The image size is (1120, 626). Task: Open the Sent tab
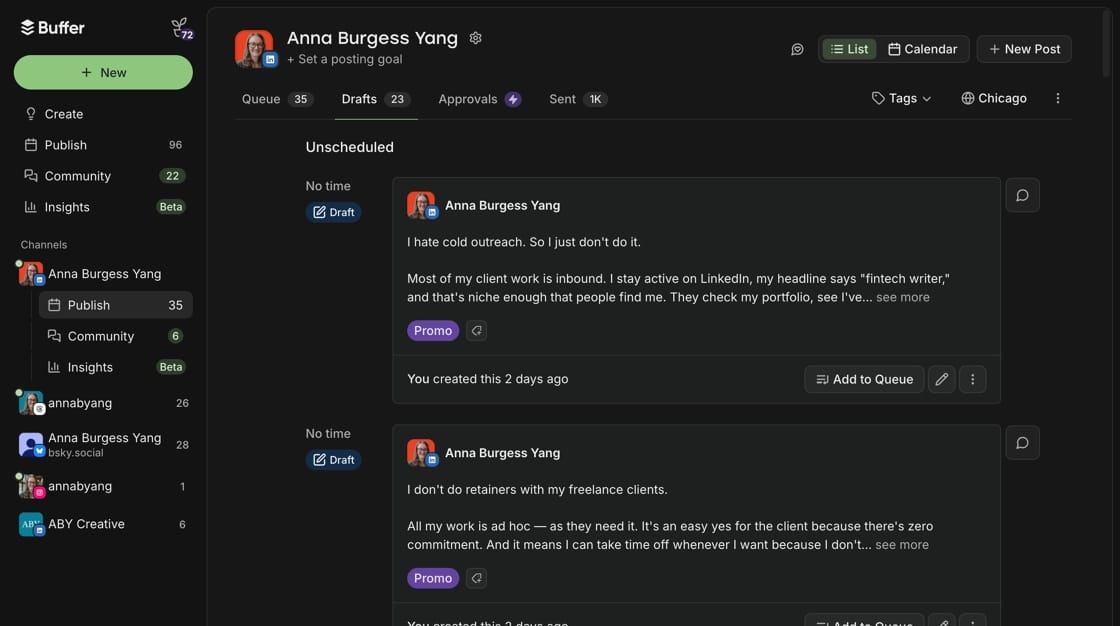click(578, 99)
